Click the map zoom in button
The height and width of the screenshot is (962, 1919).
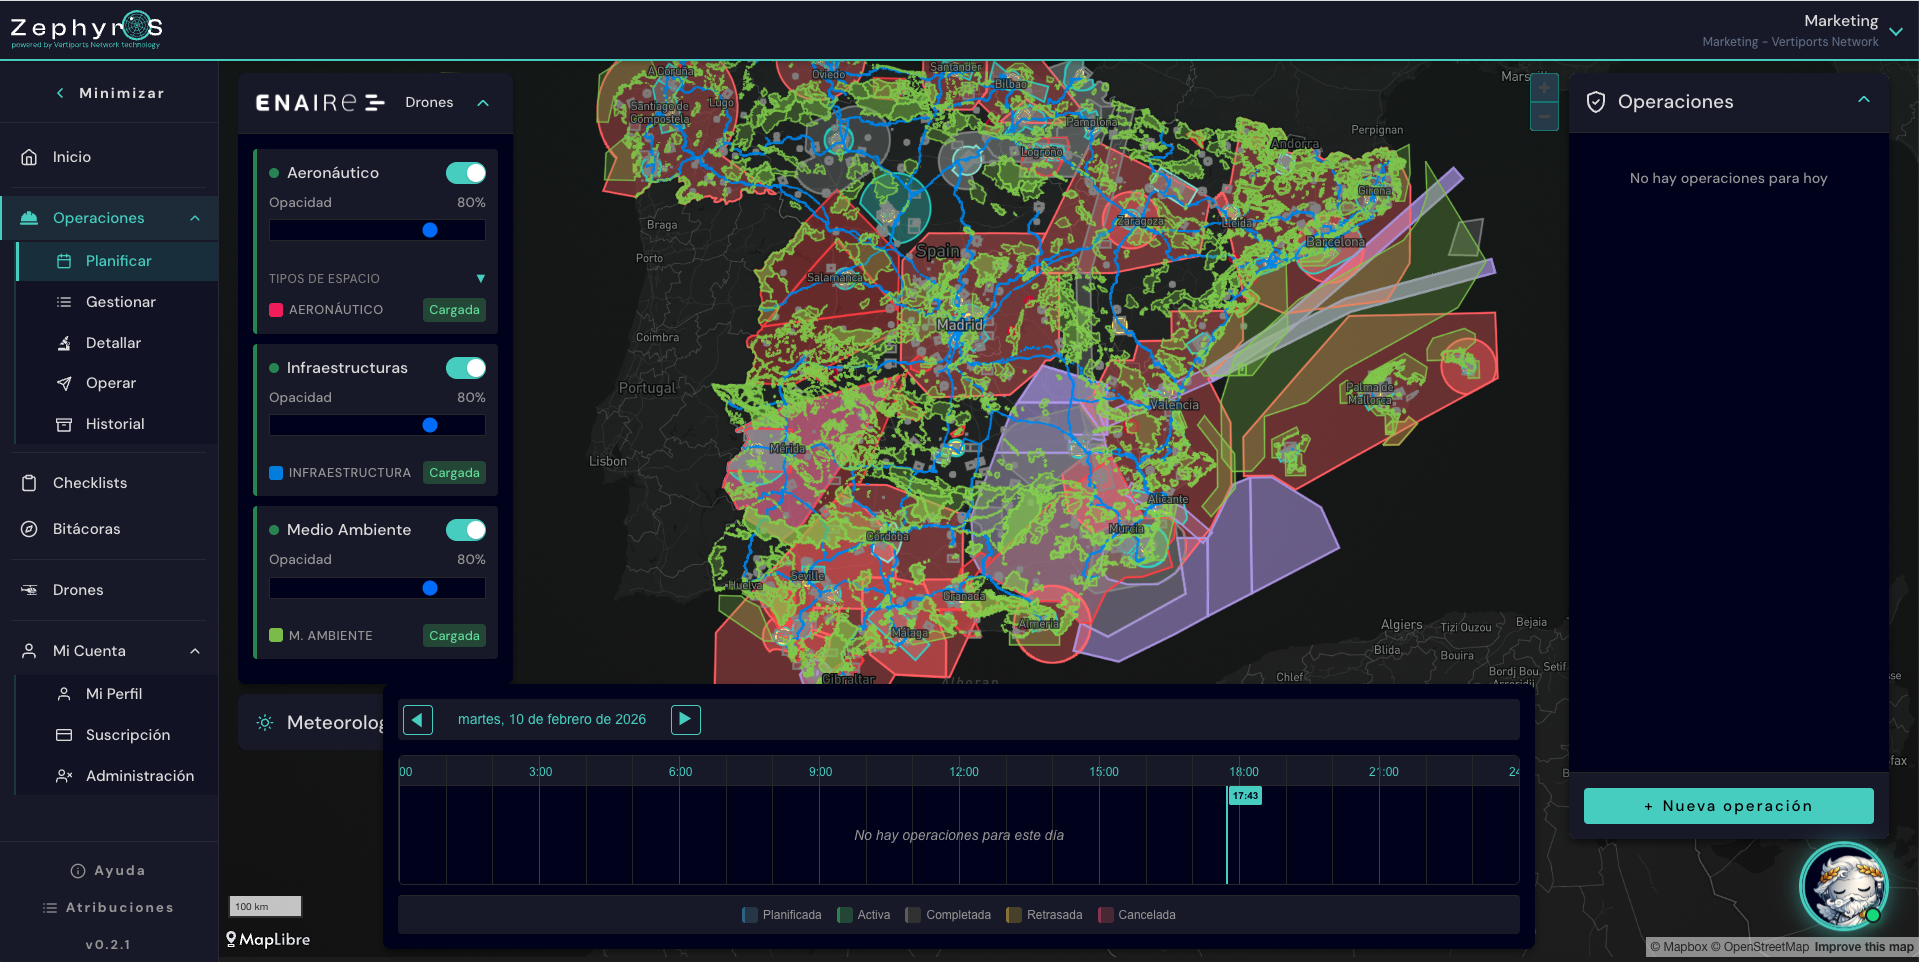(x=1544, y=88)
